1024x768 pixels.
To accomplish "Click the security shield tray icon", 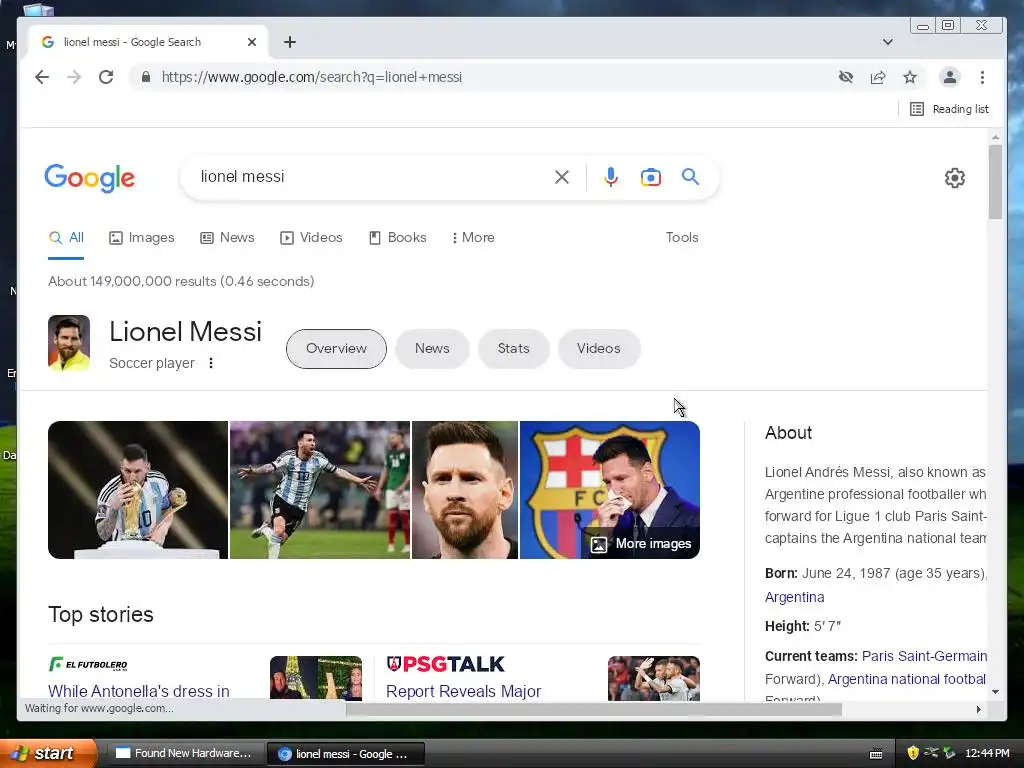I will (x=913, y=753).
